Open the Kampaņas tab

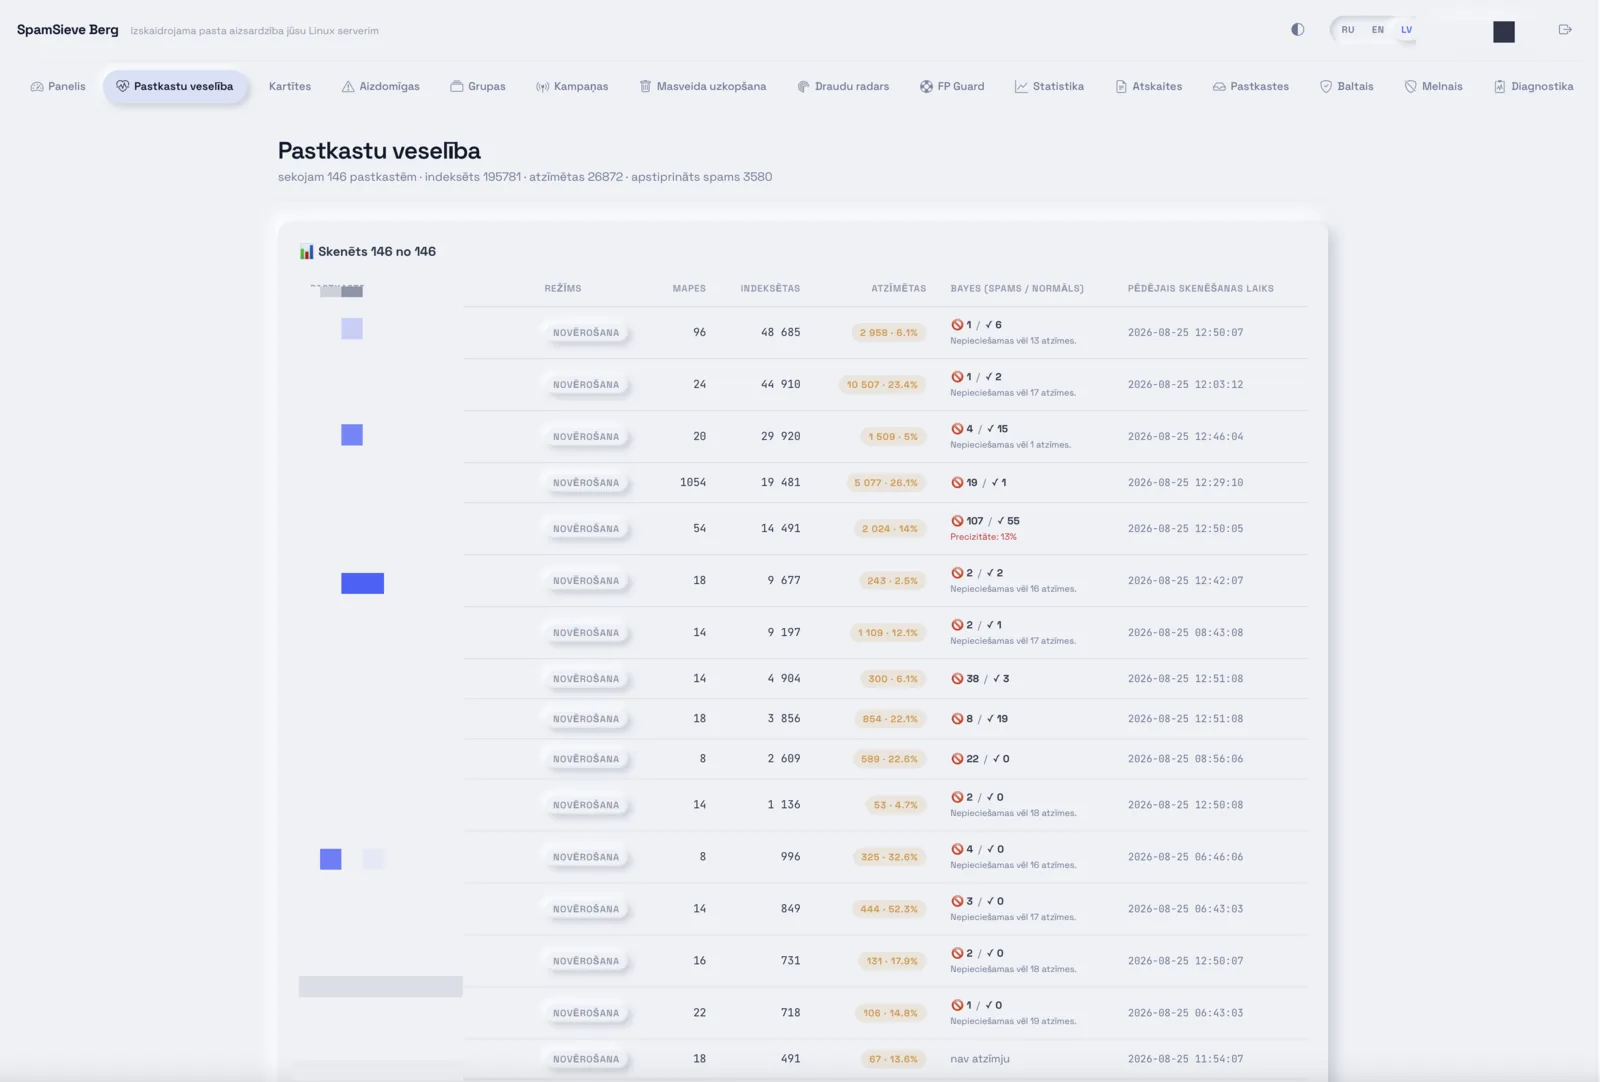572,87
